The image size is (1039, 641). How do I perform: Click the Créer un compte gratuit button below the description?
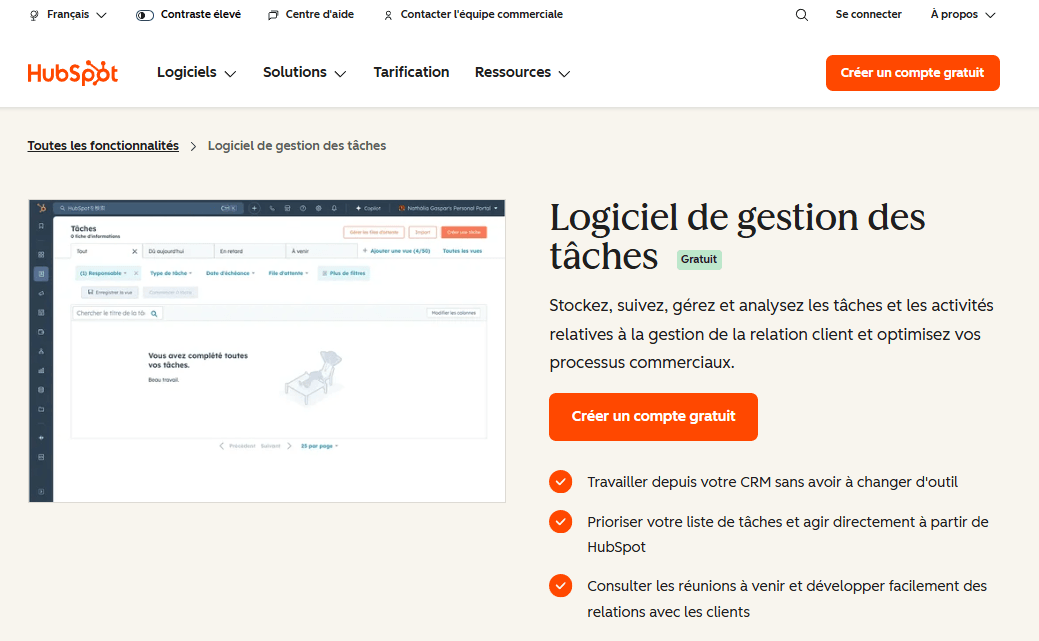pyautogui.click(x=653, y=417)
